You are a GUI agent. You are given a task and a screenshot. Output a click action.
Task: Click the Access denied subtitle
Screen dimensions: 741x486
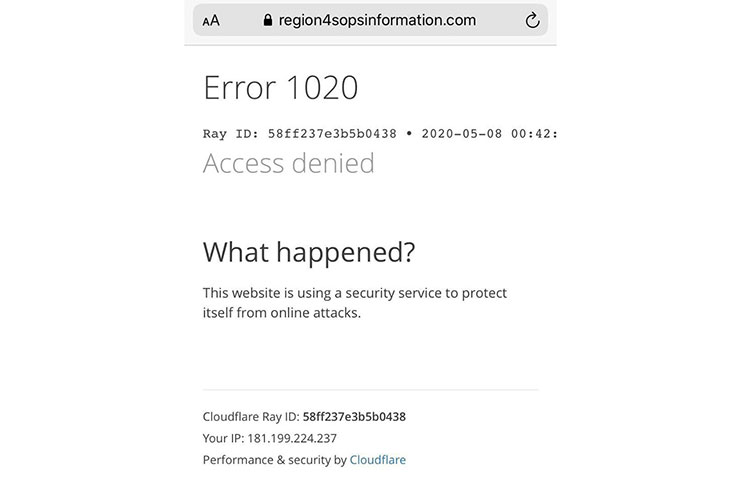(x=289, y=163)
